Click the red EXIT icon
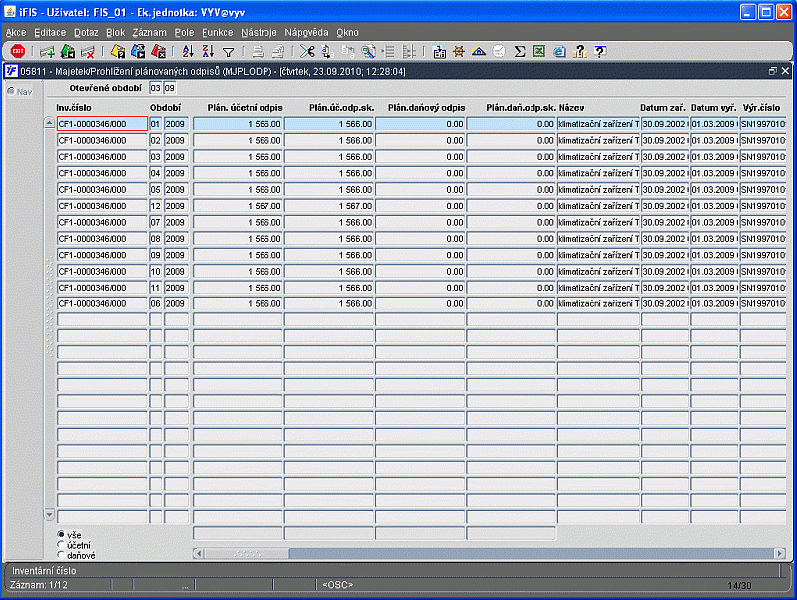The height and width of the screenshot is (600, 797). point(18,51)
